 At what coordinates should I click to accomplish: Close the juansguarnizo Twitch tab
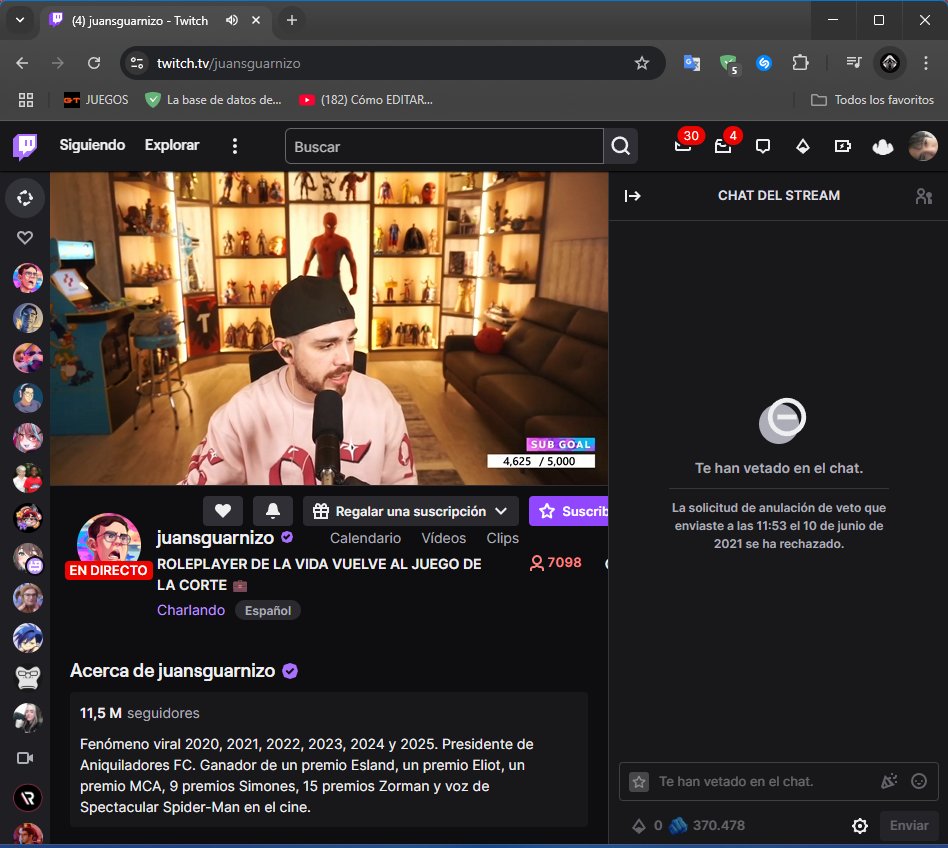coord(256,21)
